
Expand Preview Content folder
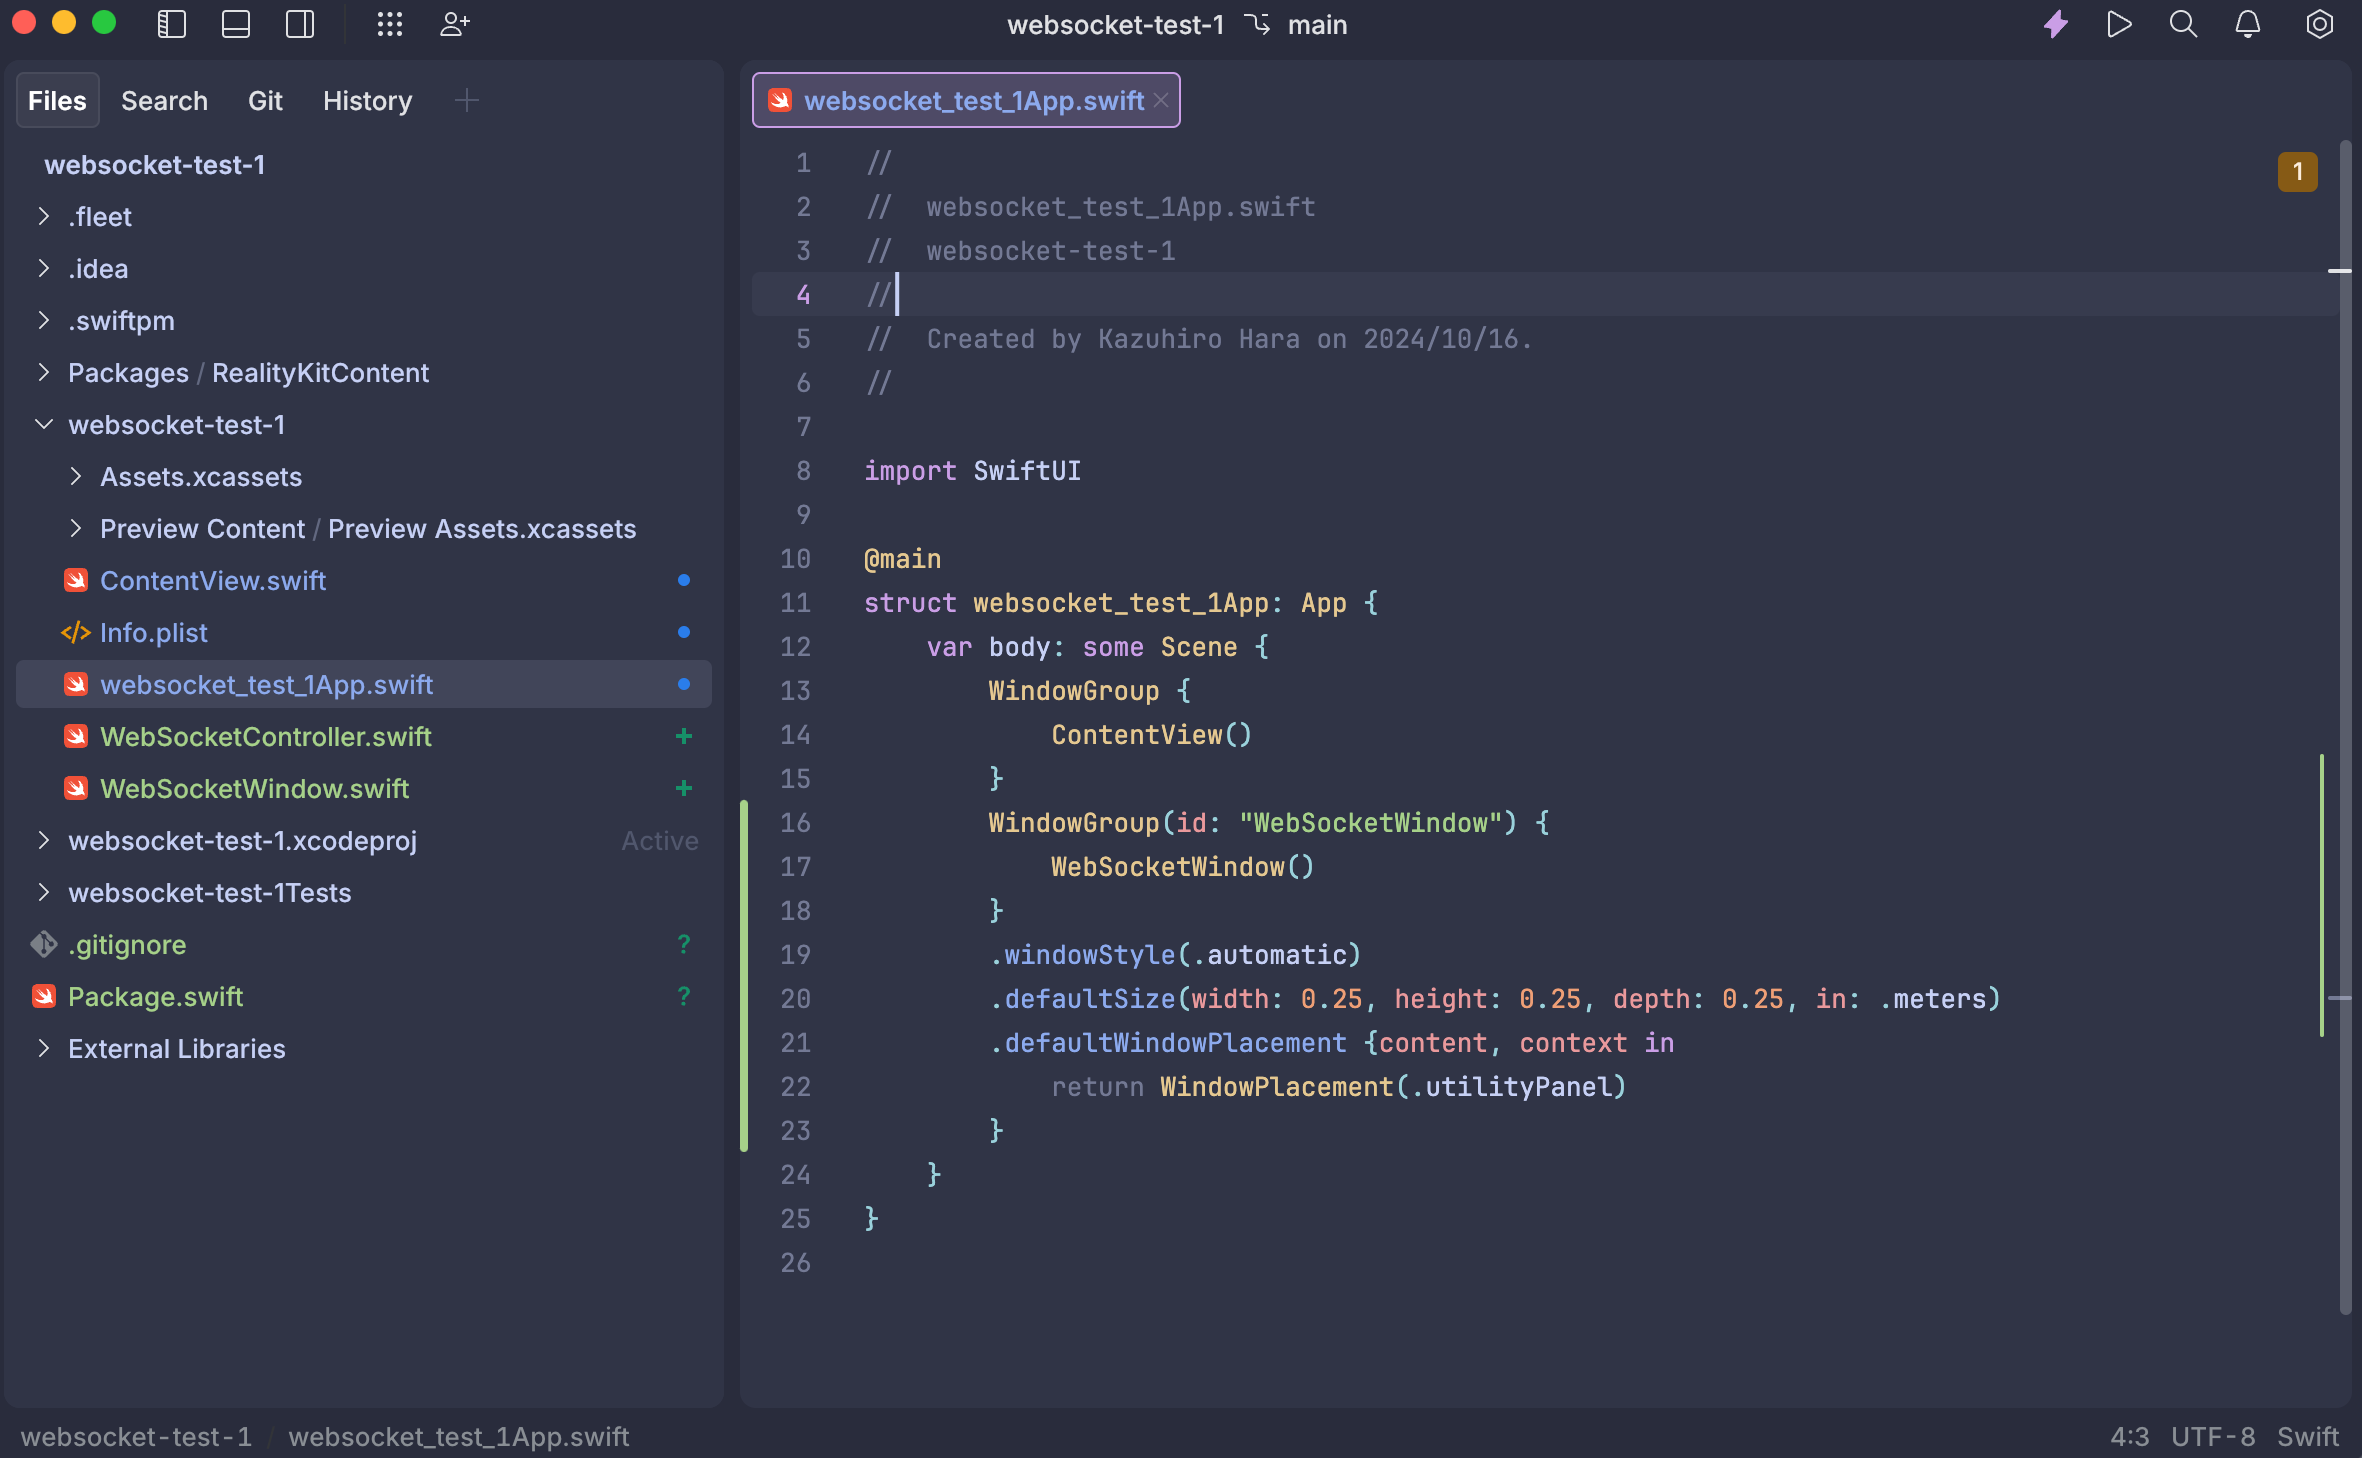(76, 528)
